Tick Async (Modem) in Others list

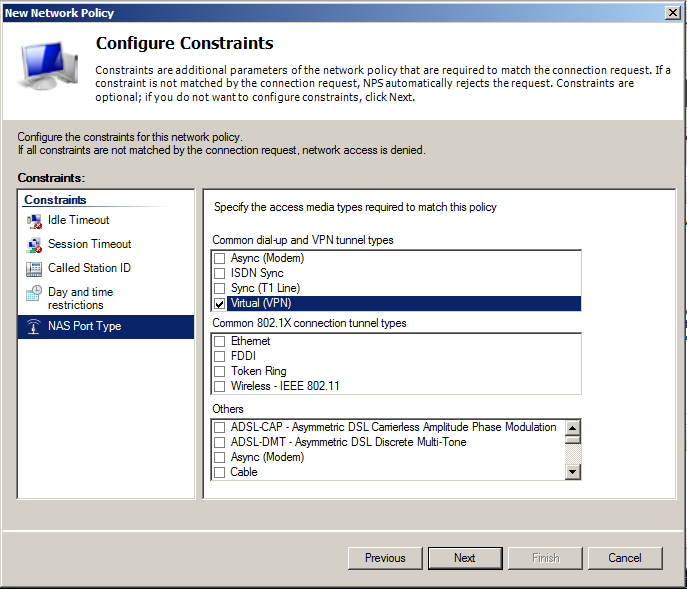[x=220, y=457]
